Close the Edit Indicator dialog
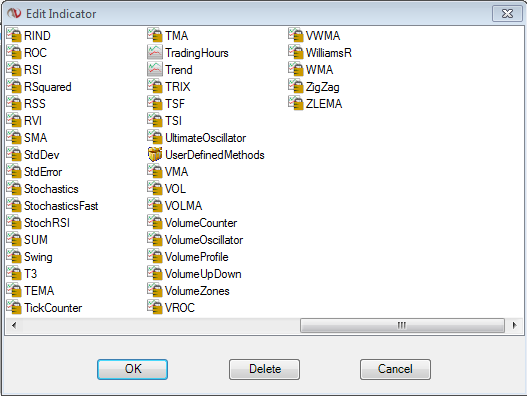The width and height of the screenshot is (527, 396). pyautogui.click(x=507, y=13)
